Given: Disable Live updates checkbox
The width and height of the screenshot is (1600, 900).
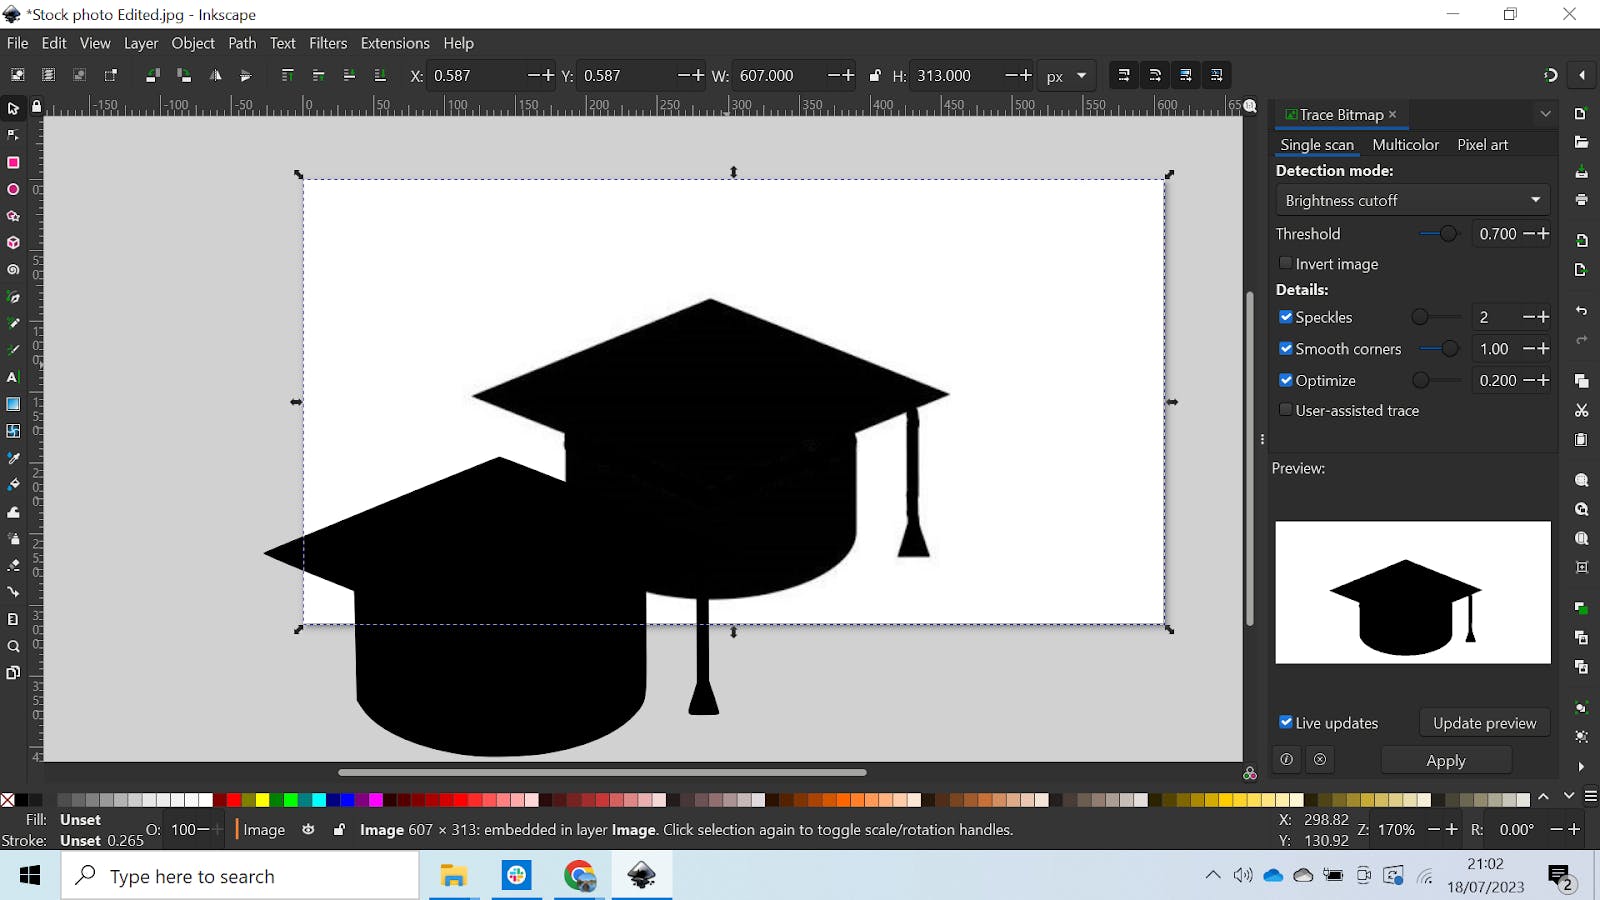Looking at the screenshot, I should [x=1286, y=722].
